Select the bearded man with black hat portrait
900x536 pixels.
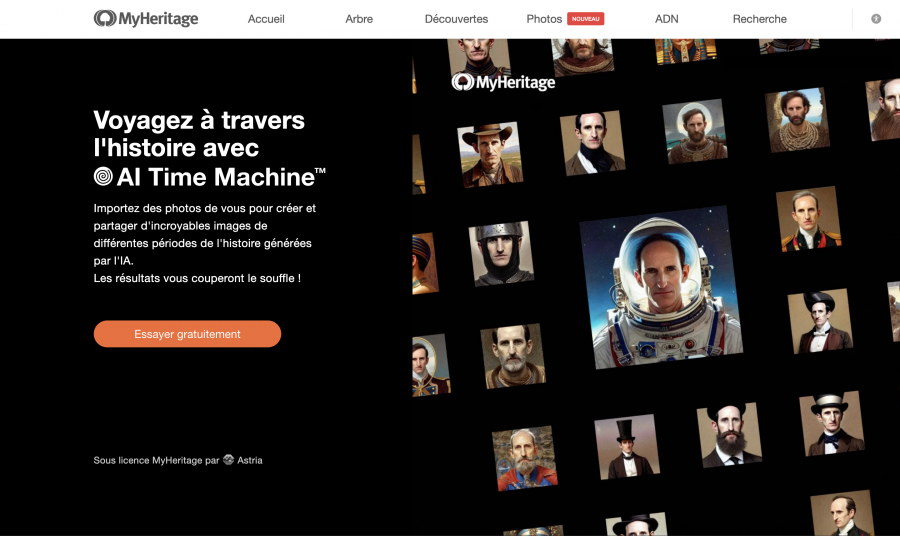coord(729,434)
